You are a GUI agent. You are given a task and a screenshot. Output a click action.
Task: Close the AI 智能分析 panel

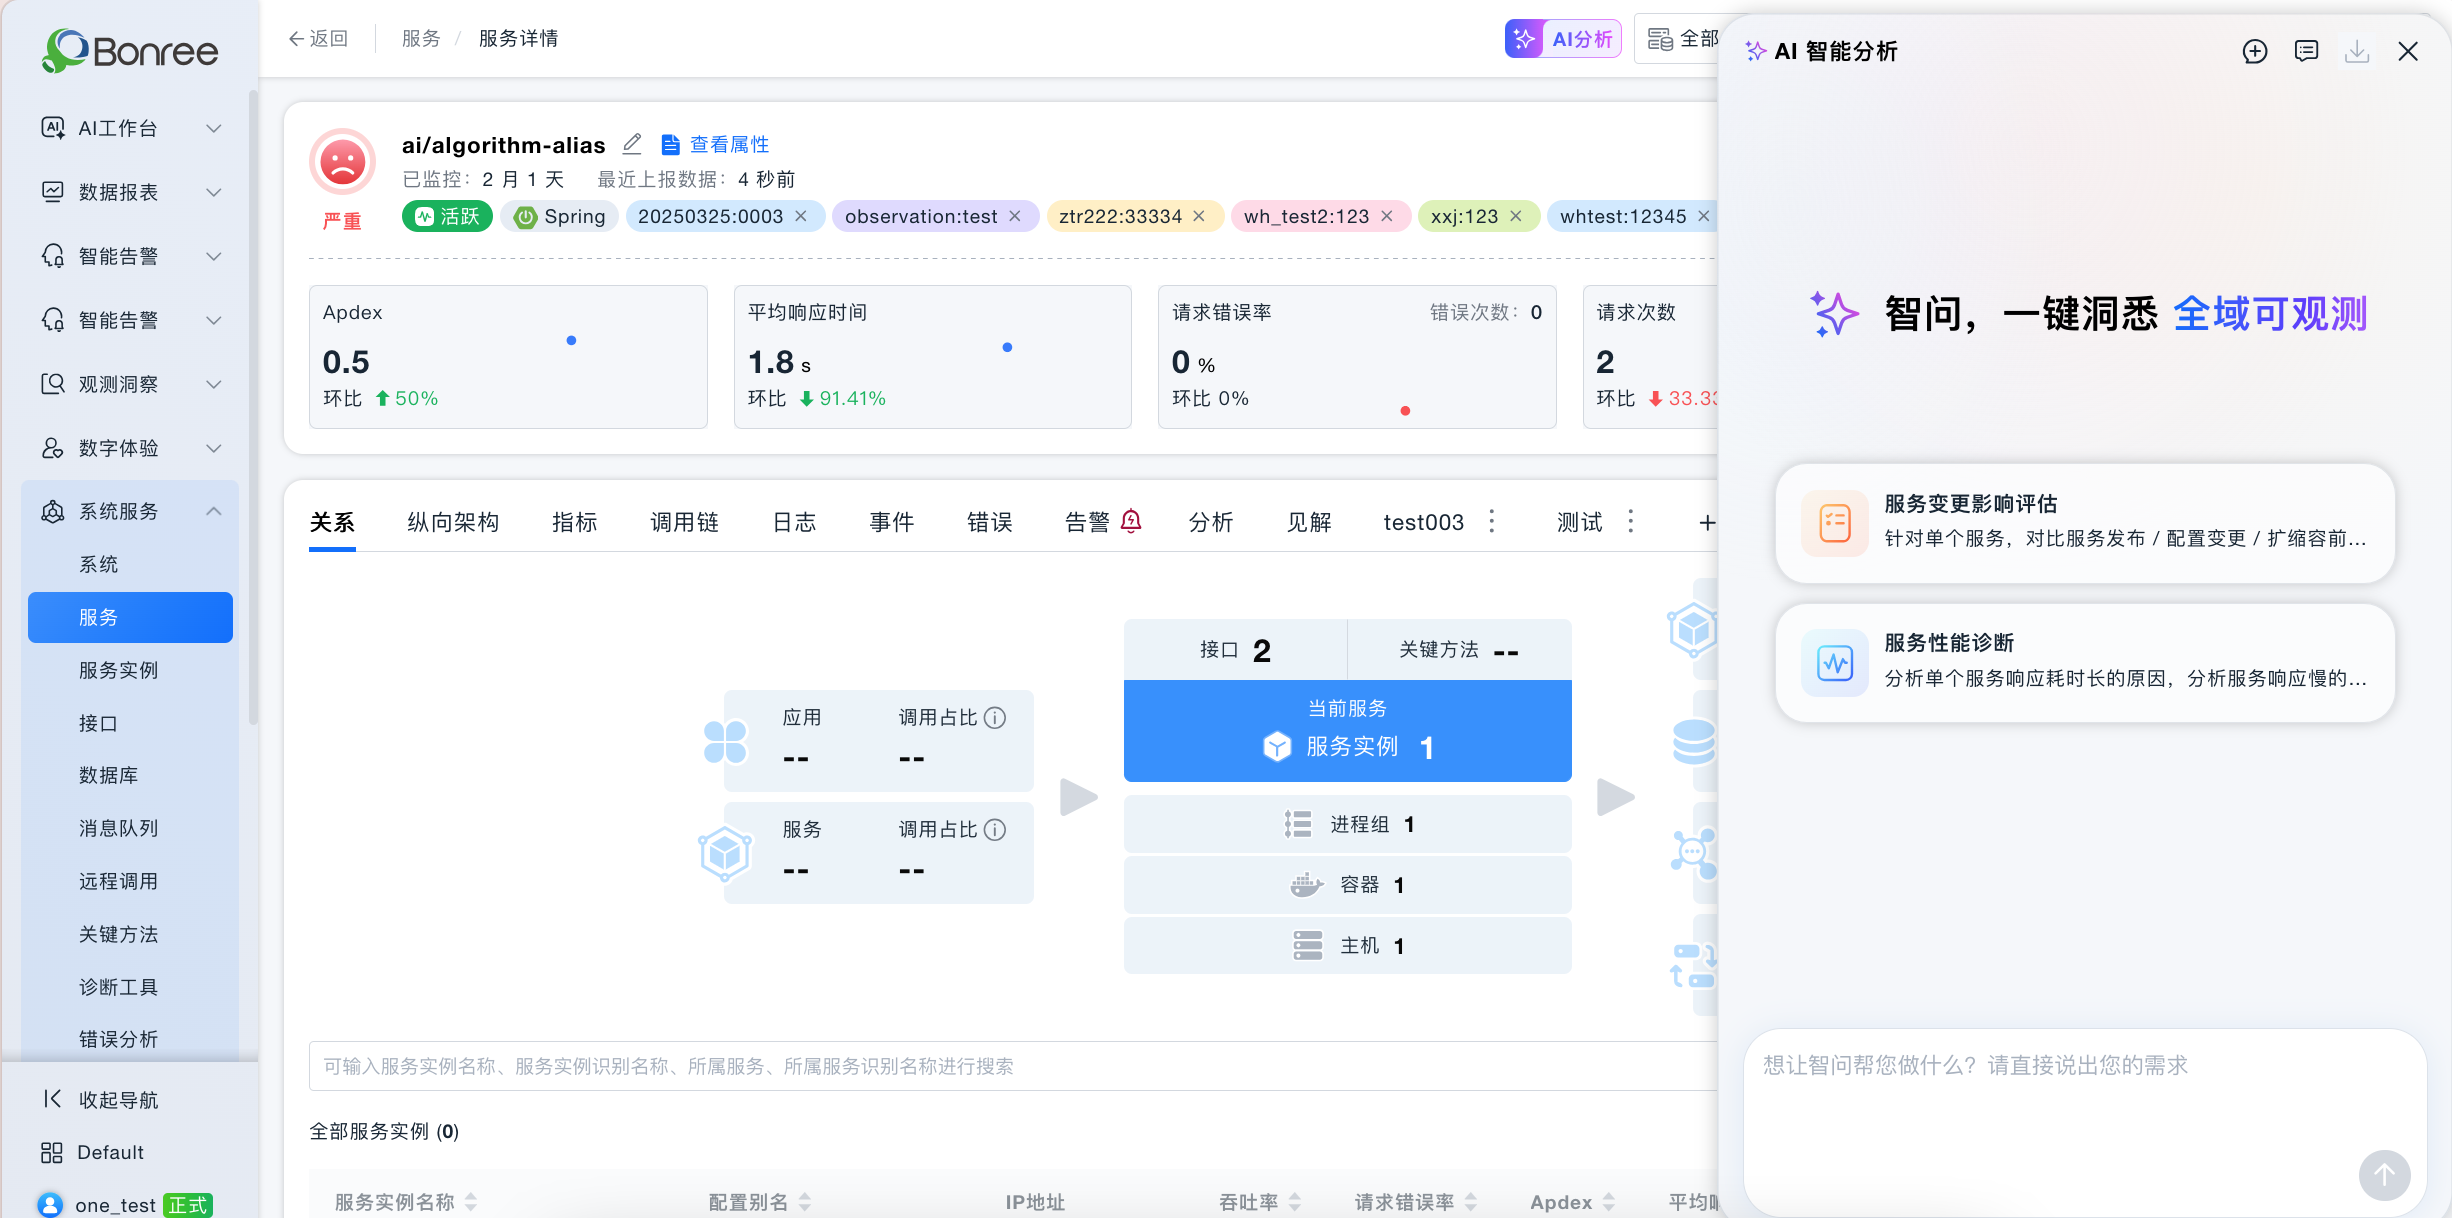coord(2408,51)
